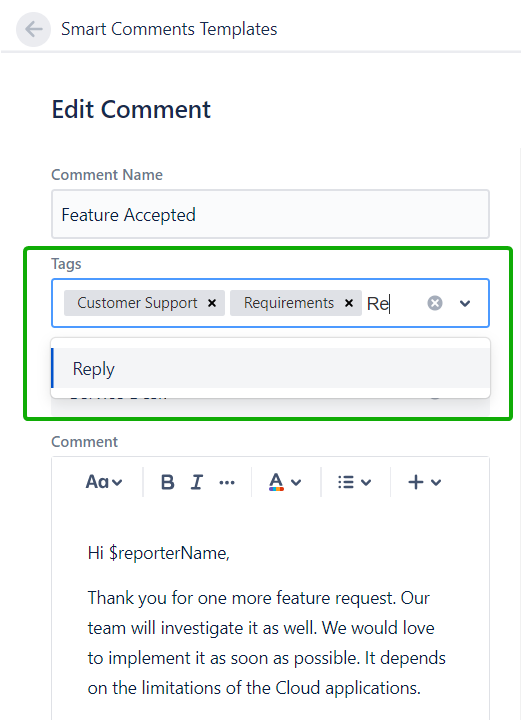Select the Reply tag suggestion

coord(270,368)
